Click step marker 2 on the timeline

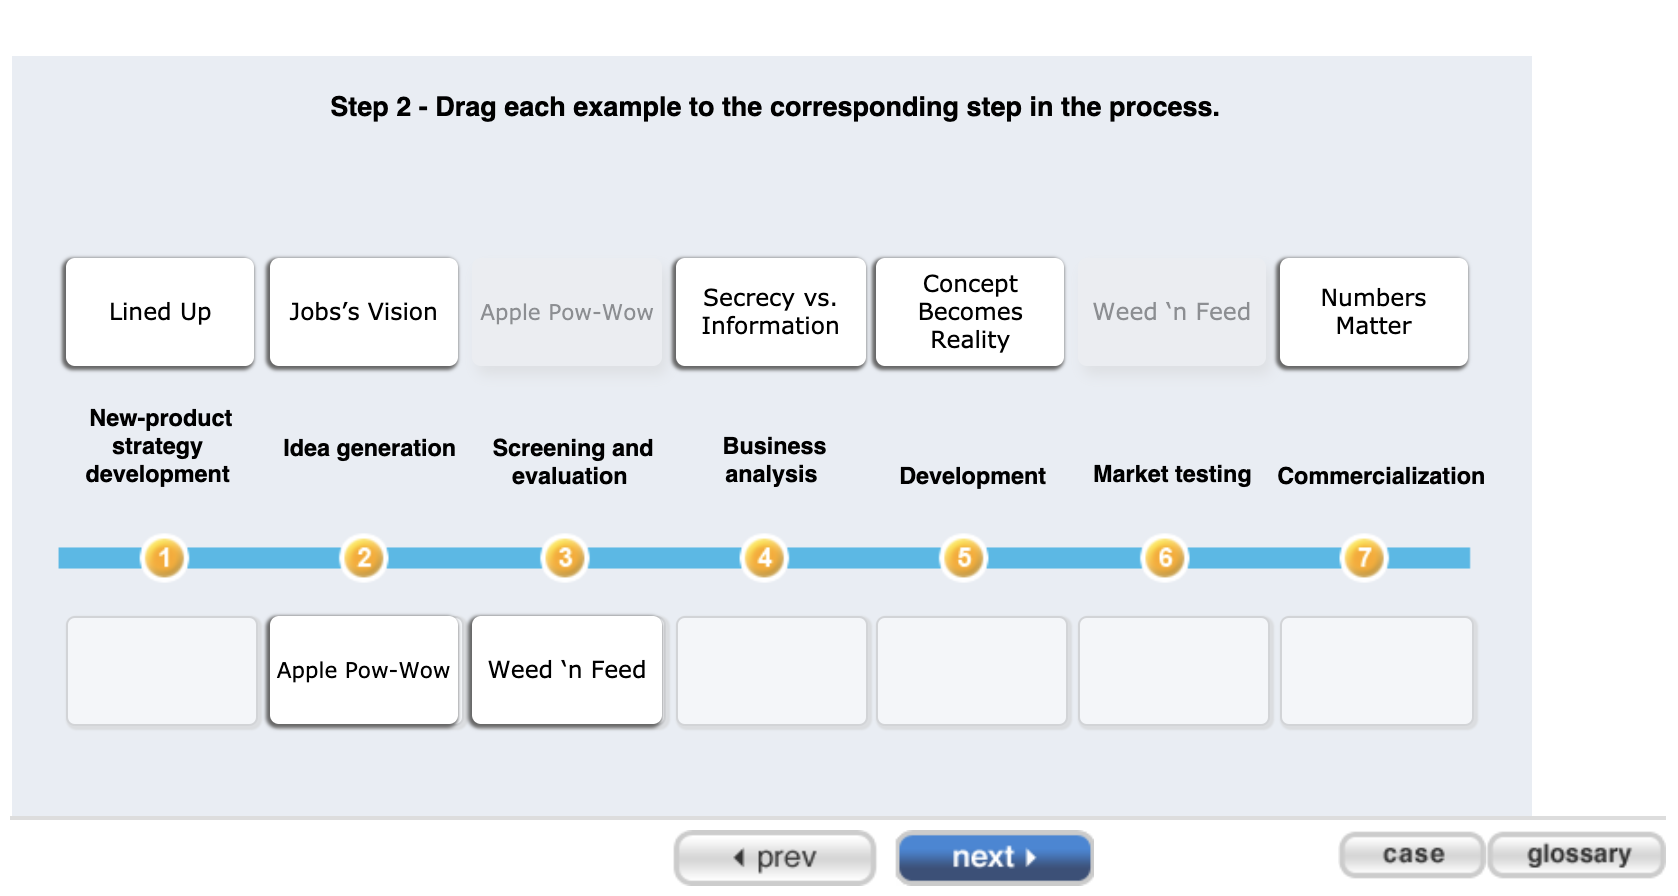(x=364, y=557)
